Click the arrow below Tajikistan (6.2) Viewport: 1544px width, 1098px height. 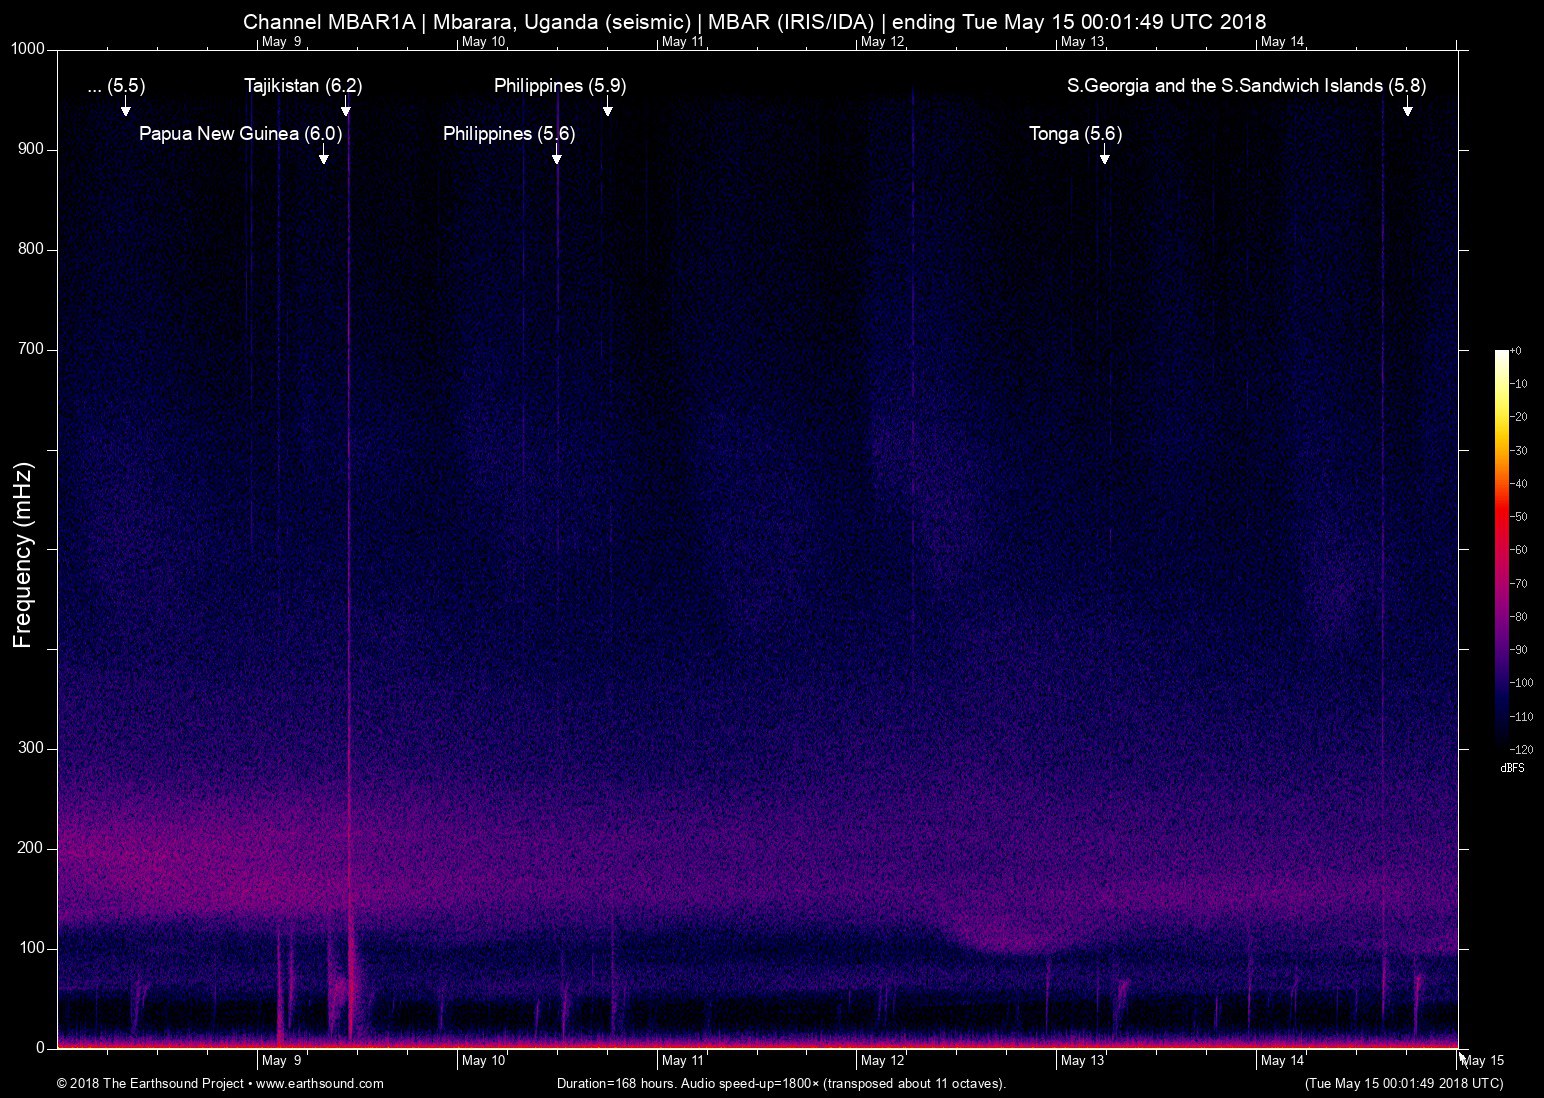(345, 108)
